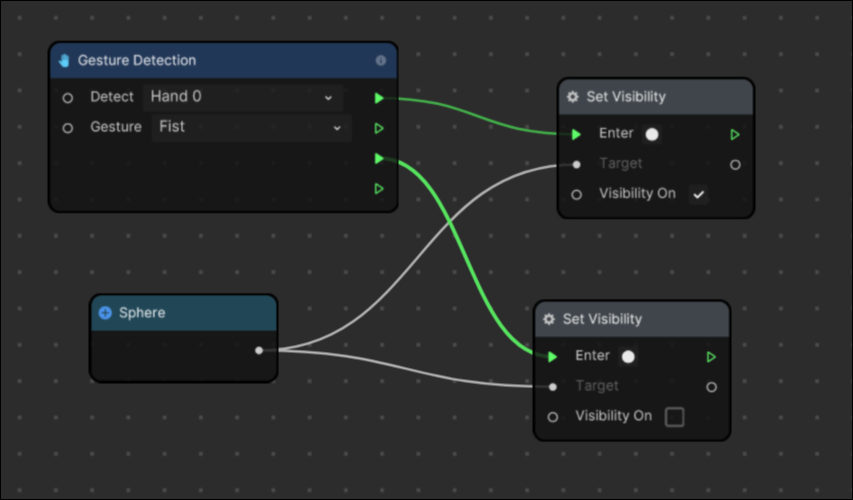
Task: Open the info icon on Gesture Detection header
Action: (381, 60)
